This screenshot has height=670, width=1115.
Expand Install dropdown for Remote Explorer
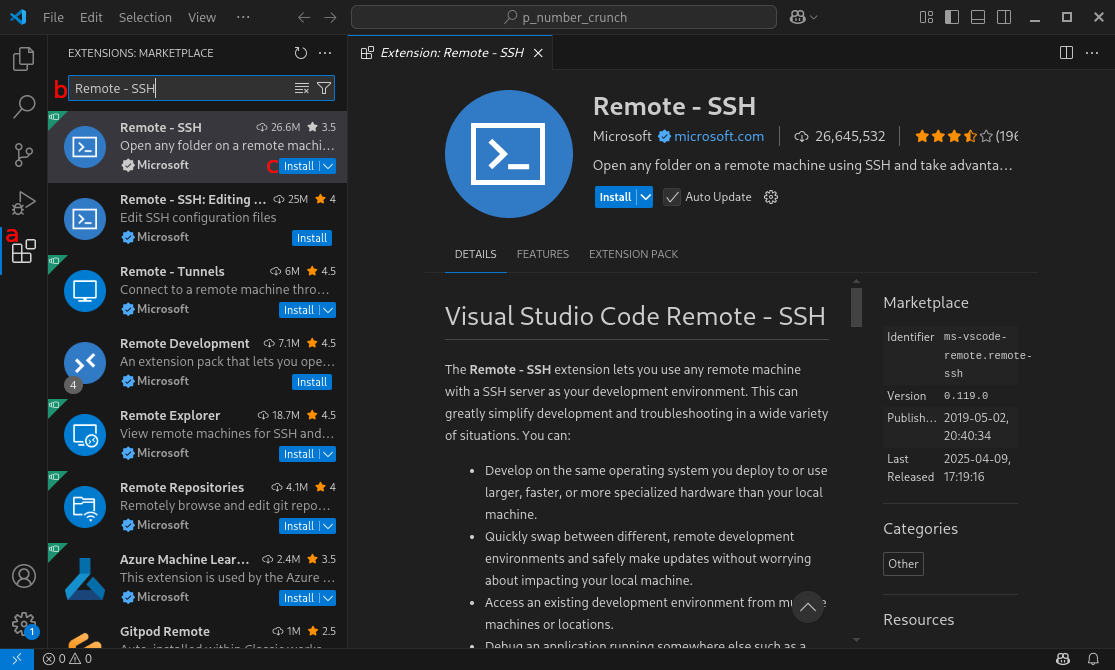click(x=328, y=454)
